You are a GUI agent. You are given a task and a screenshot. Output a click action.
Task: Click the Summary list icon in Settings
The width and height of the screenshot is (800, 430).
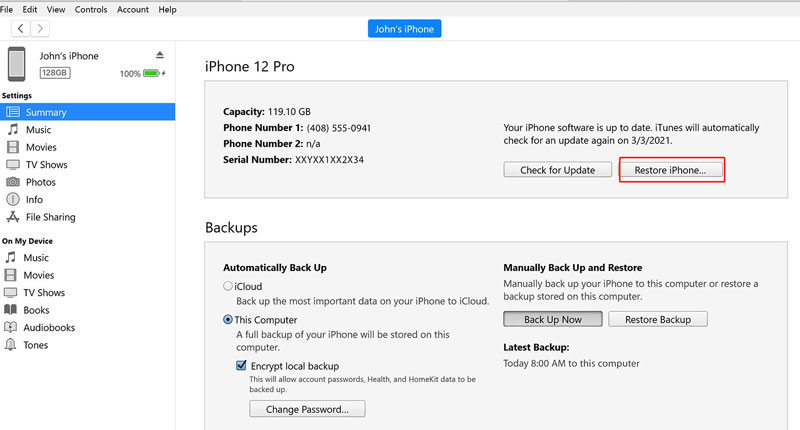[13, 112]
